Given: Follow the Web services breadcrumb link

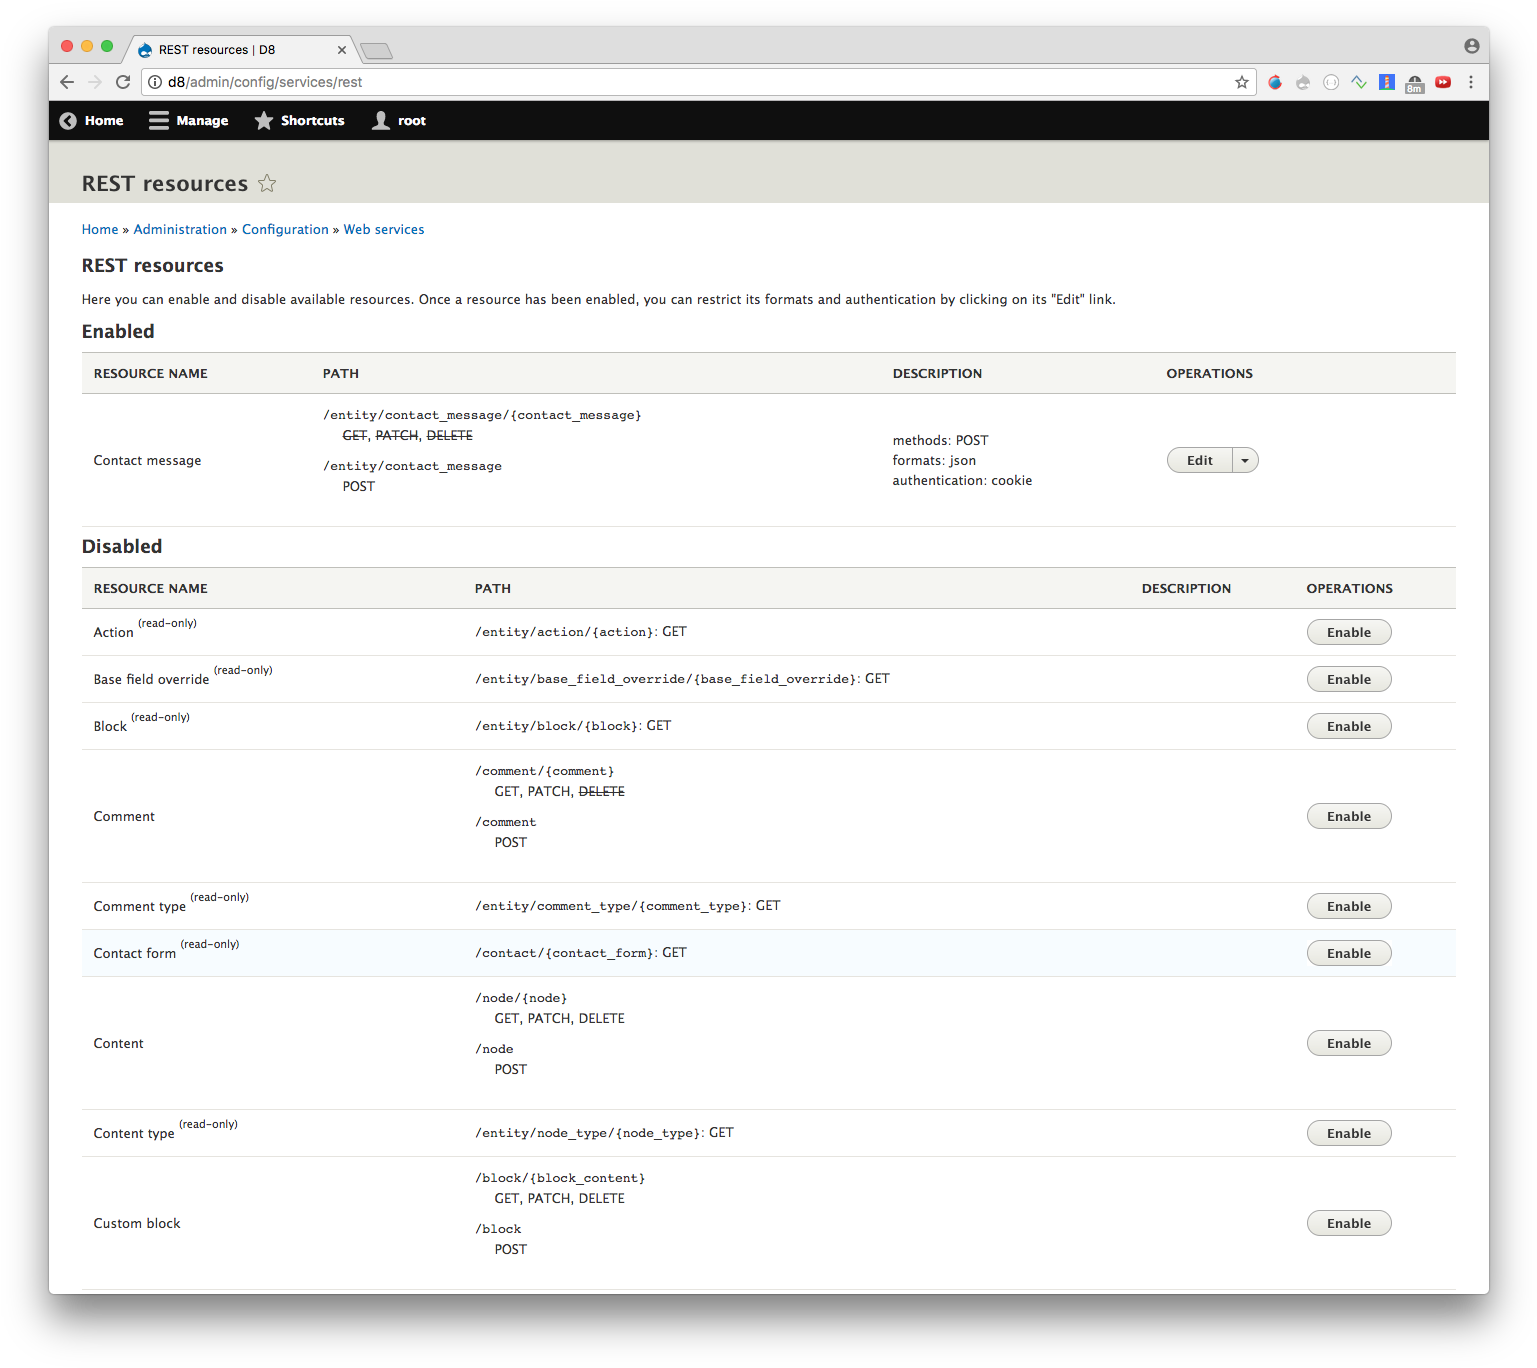Looking at the screenshot, I should click(384, 229).
